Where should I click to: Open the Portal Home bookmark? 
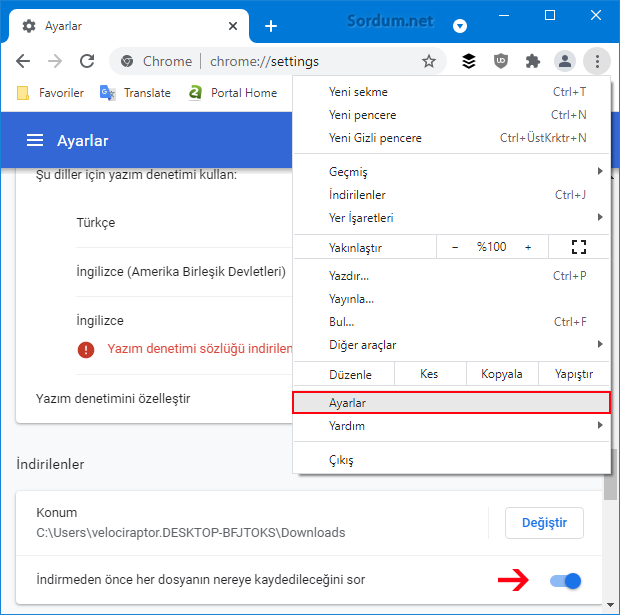pyautogui.click(x=233, y=93)
